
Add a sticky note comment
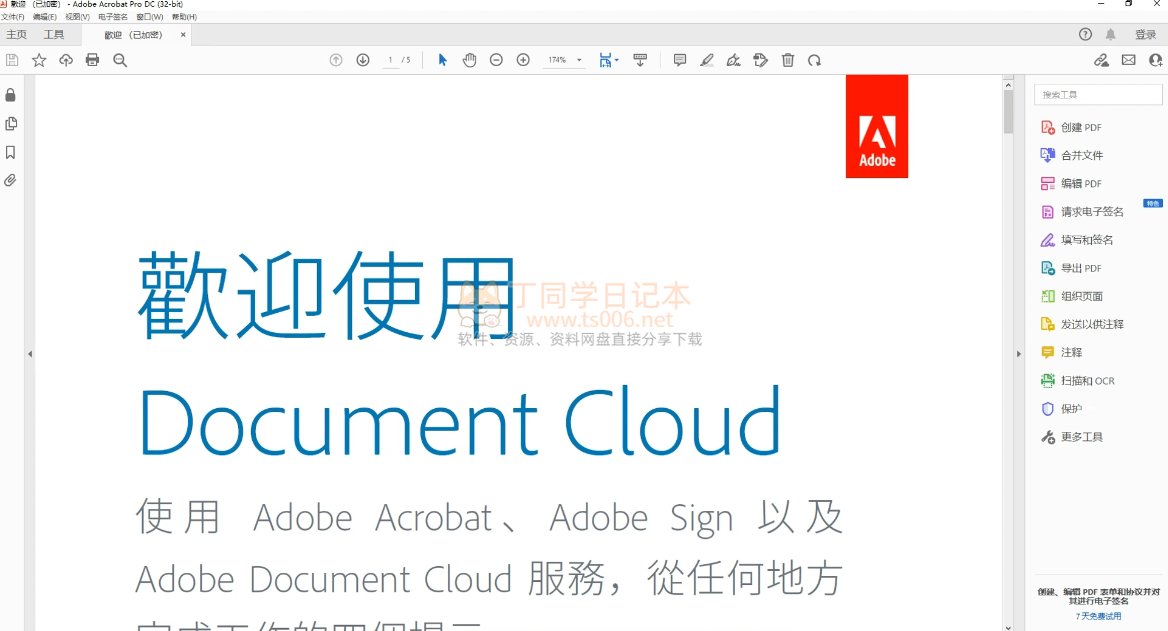(x=680, y=60)
